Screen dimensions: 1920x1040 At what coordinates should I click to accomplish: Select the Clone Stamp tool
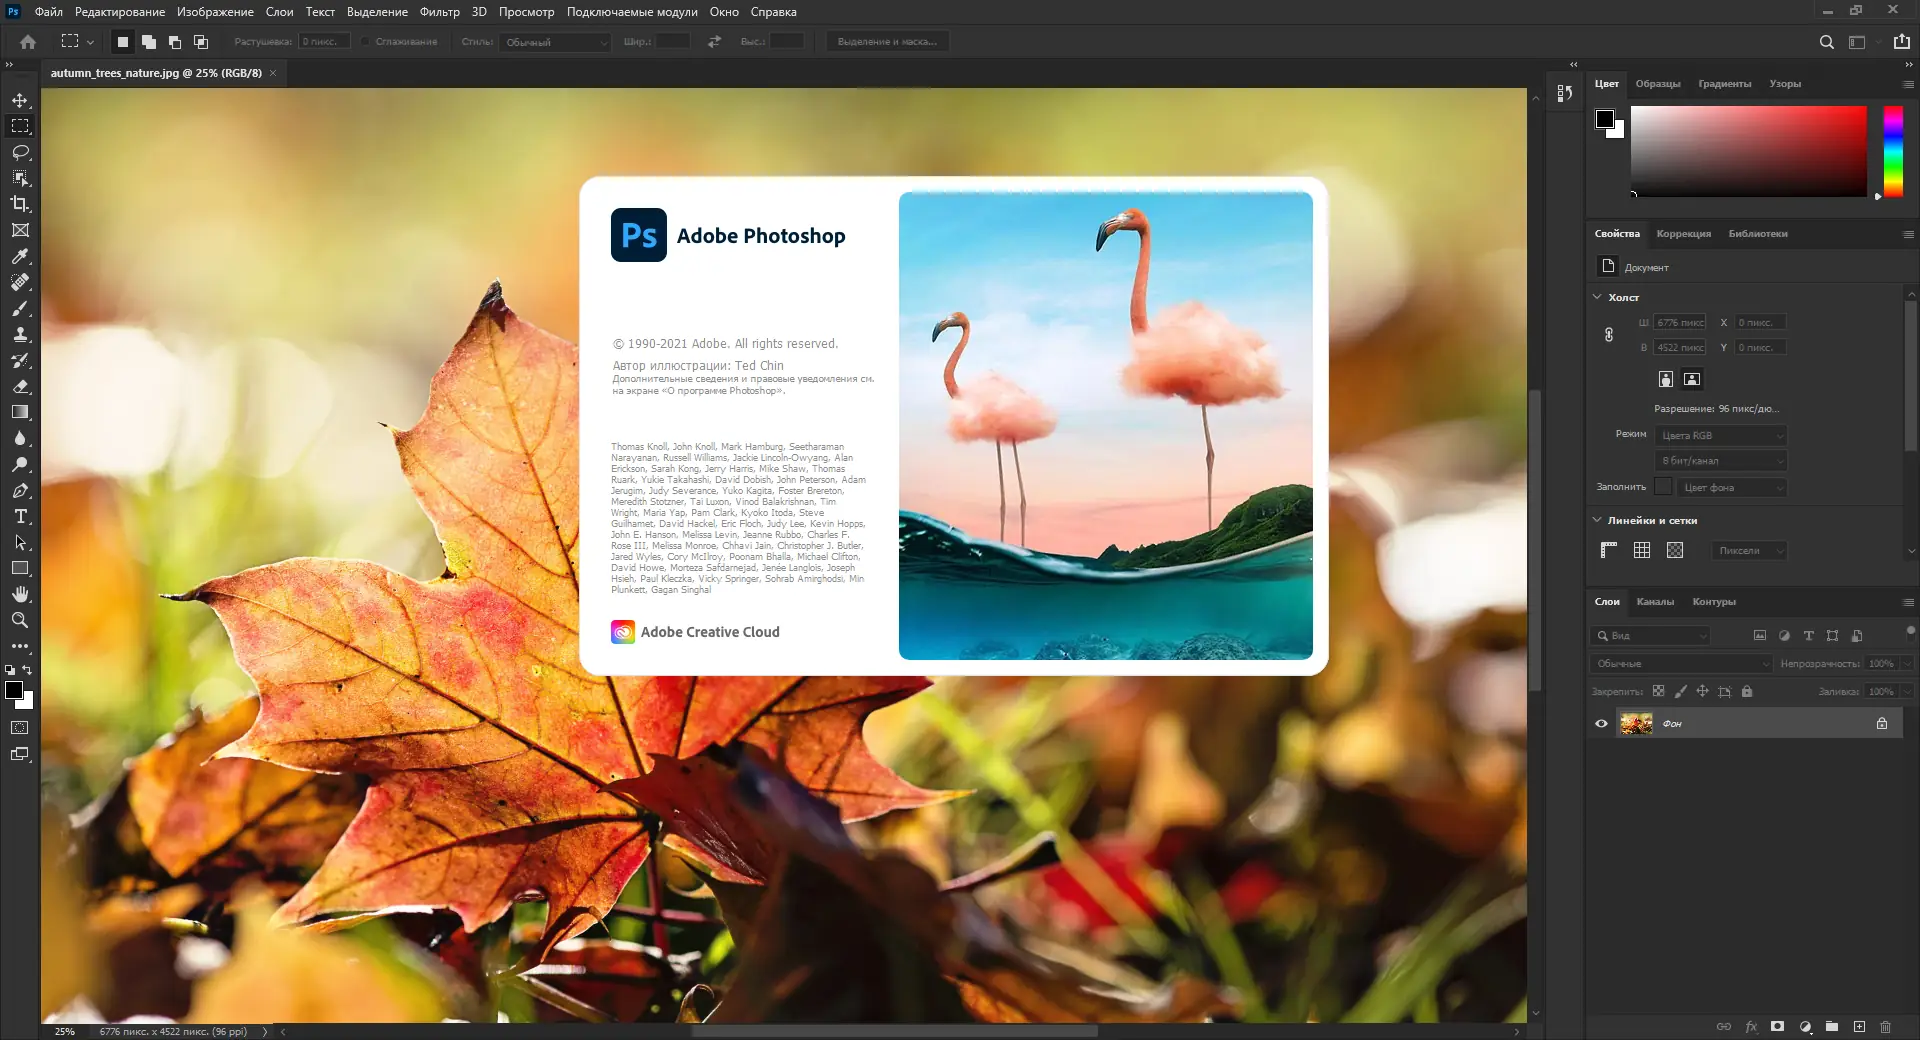[20, 335]
